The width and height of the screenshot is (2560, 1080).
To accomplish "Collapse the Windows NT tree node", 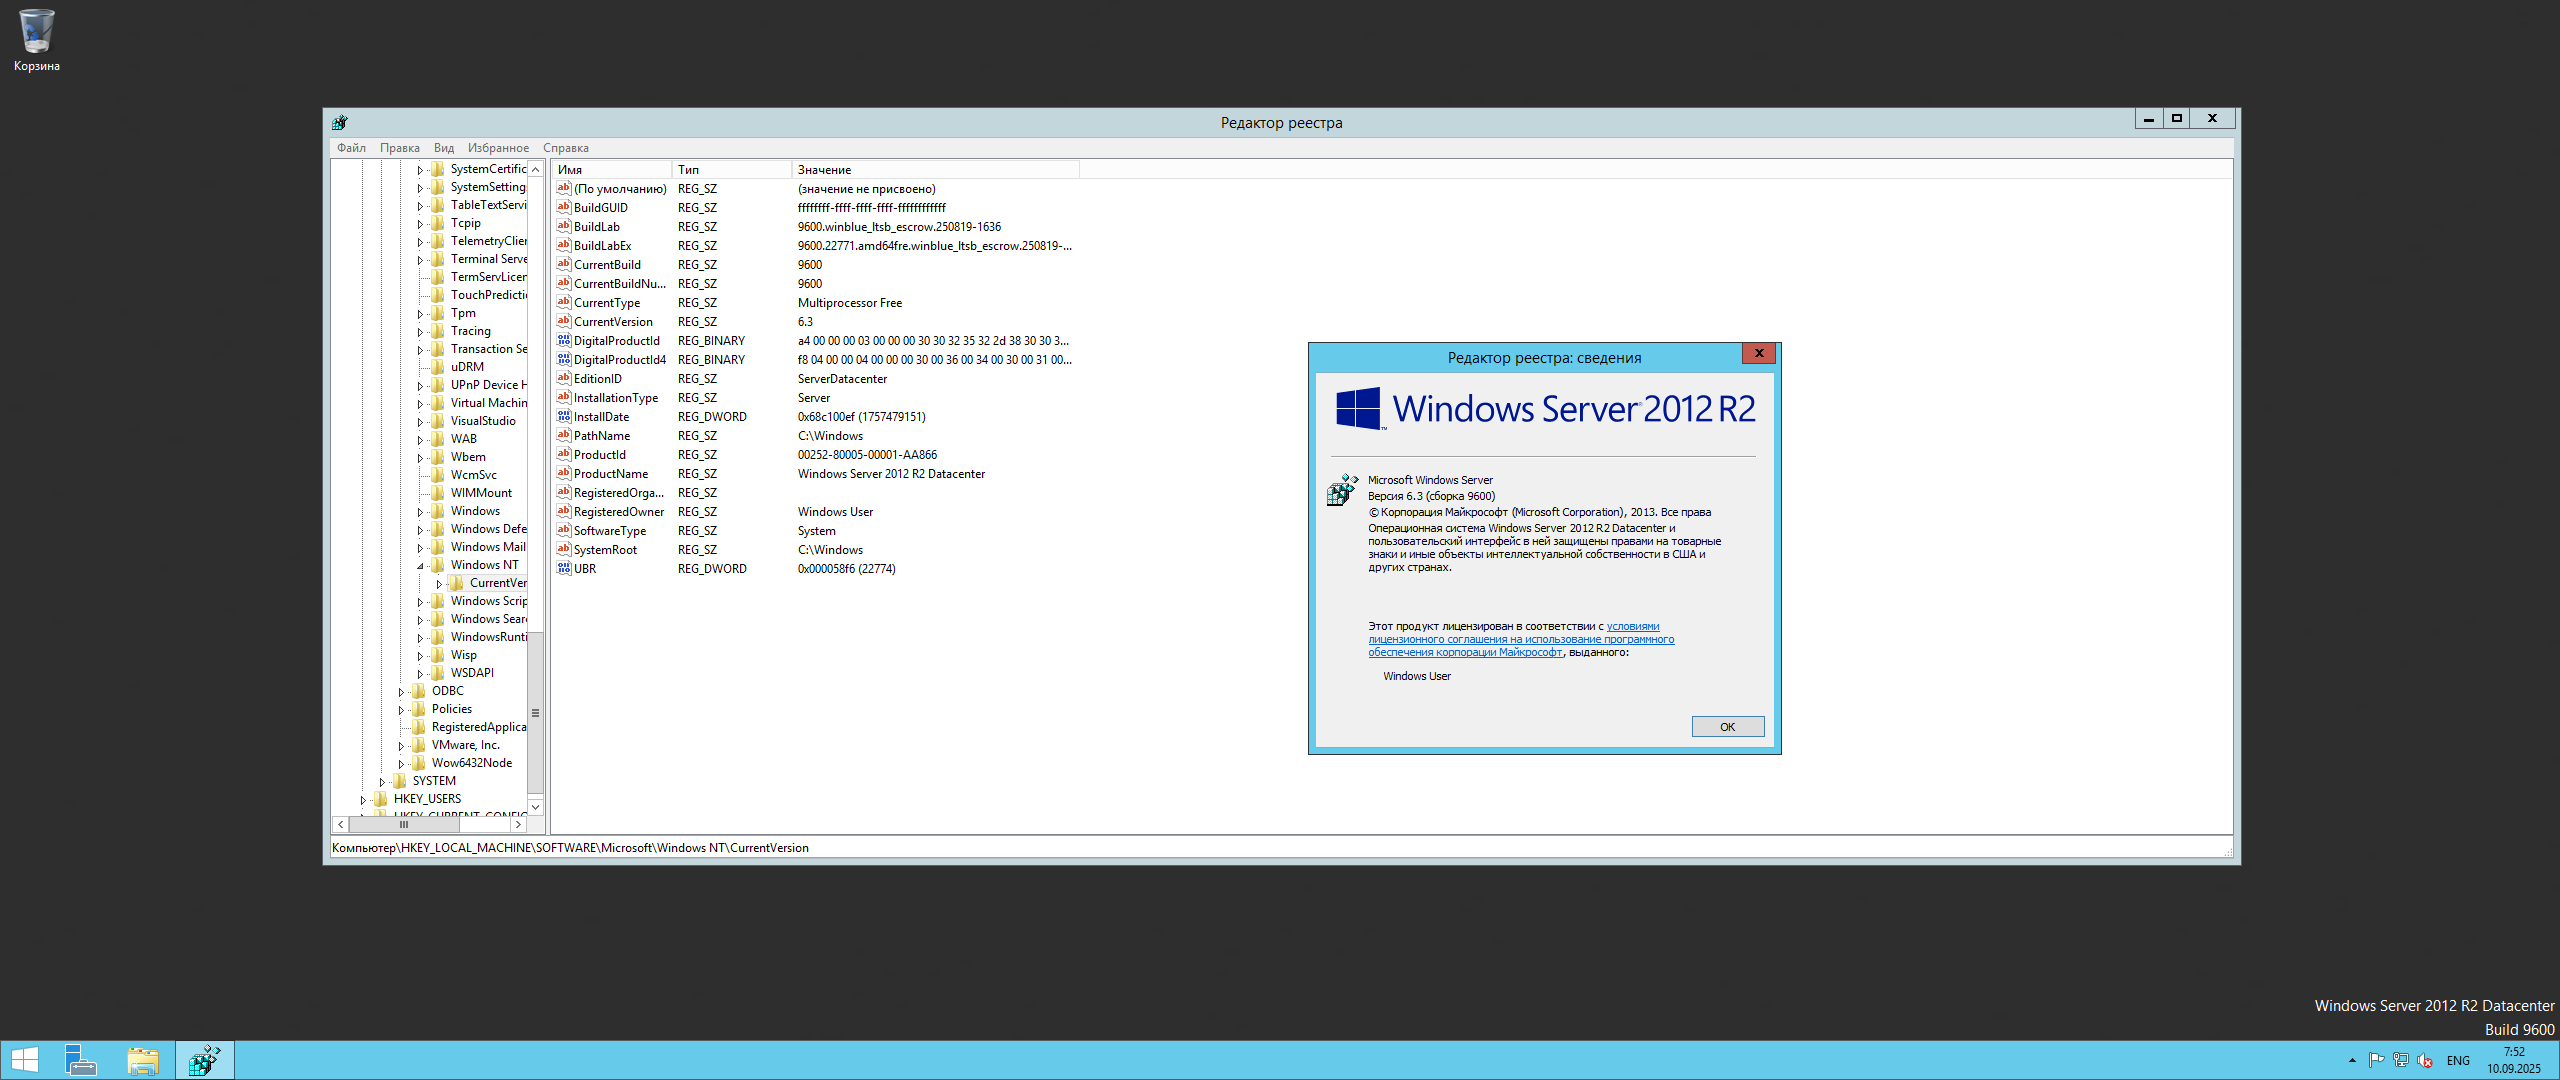I will tap(420, 566).
